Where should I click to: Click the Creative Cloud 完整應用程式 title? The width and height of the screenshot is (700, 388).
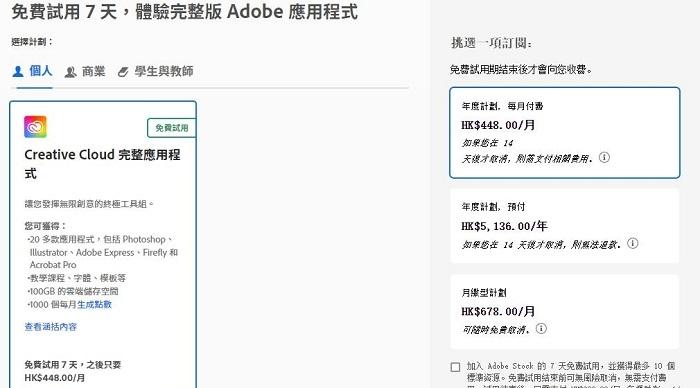click(x=102, y=163)
